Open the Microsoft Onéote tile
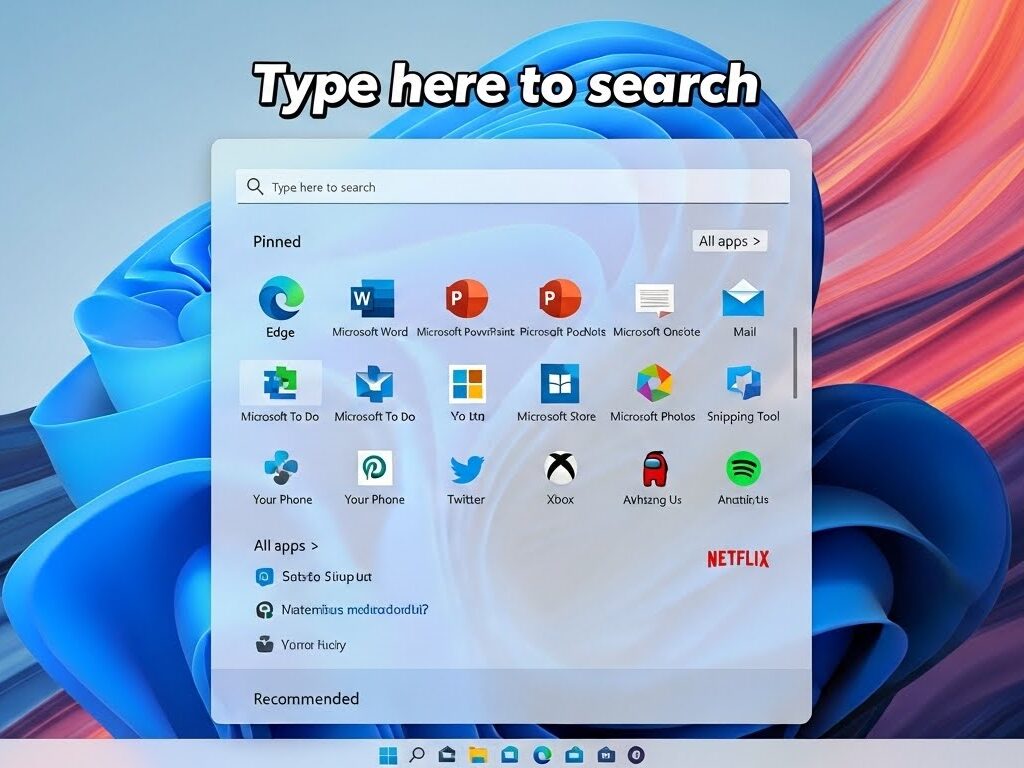This screenshot has height=768, width=1024. pyautogui.click(x=656, y=308)
